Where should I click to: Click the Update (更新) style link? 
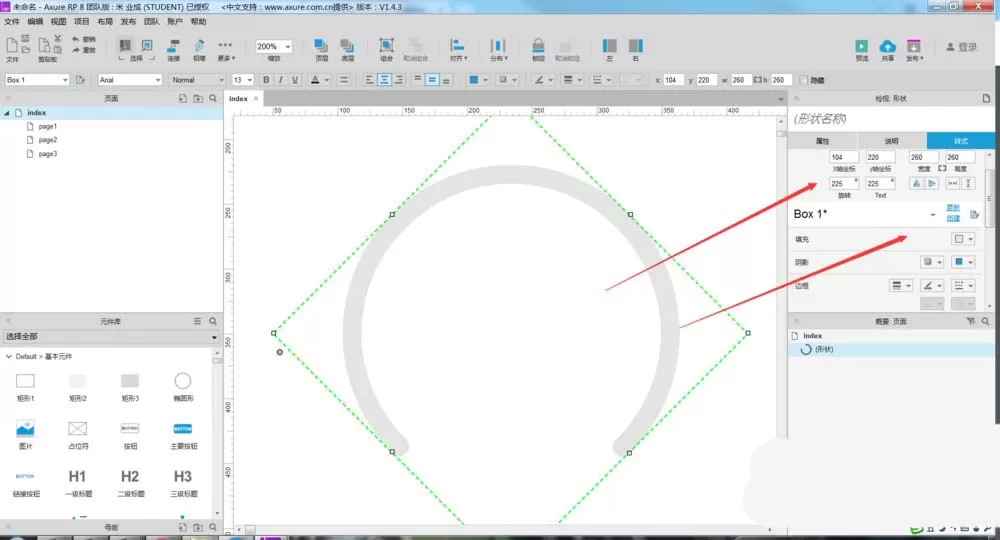(x=953, y=208)
